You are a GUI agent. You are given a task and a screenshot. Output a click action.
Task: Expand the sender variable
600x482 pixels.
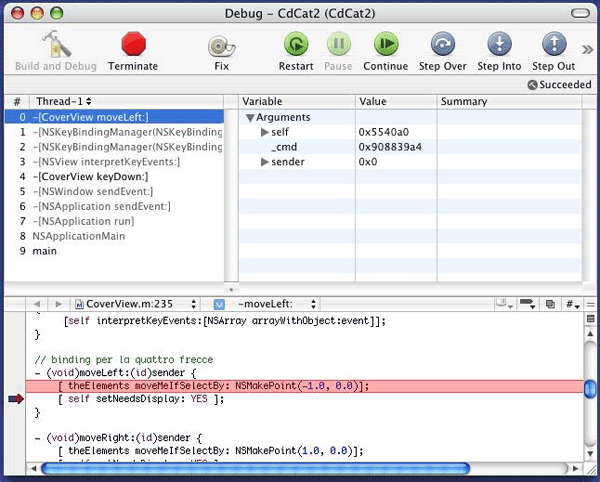pos(265,162)
